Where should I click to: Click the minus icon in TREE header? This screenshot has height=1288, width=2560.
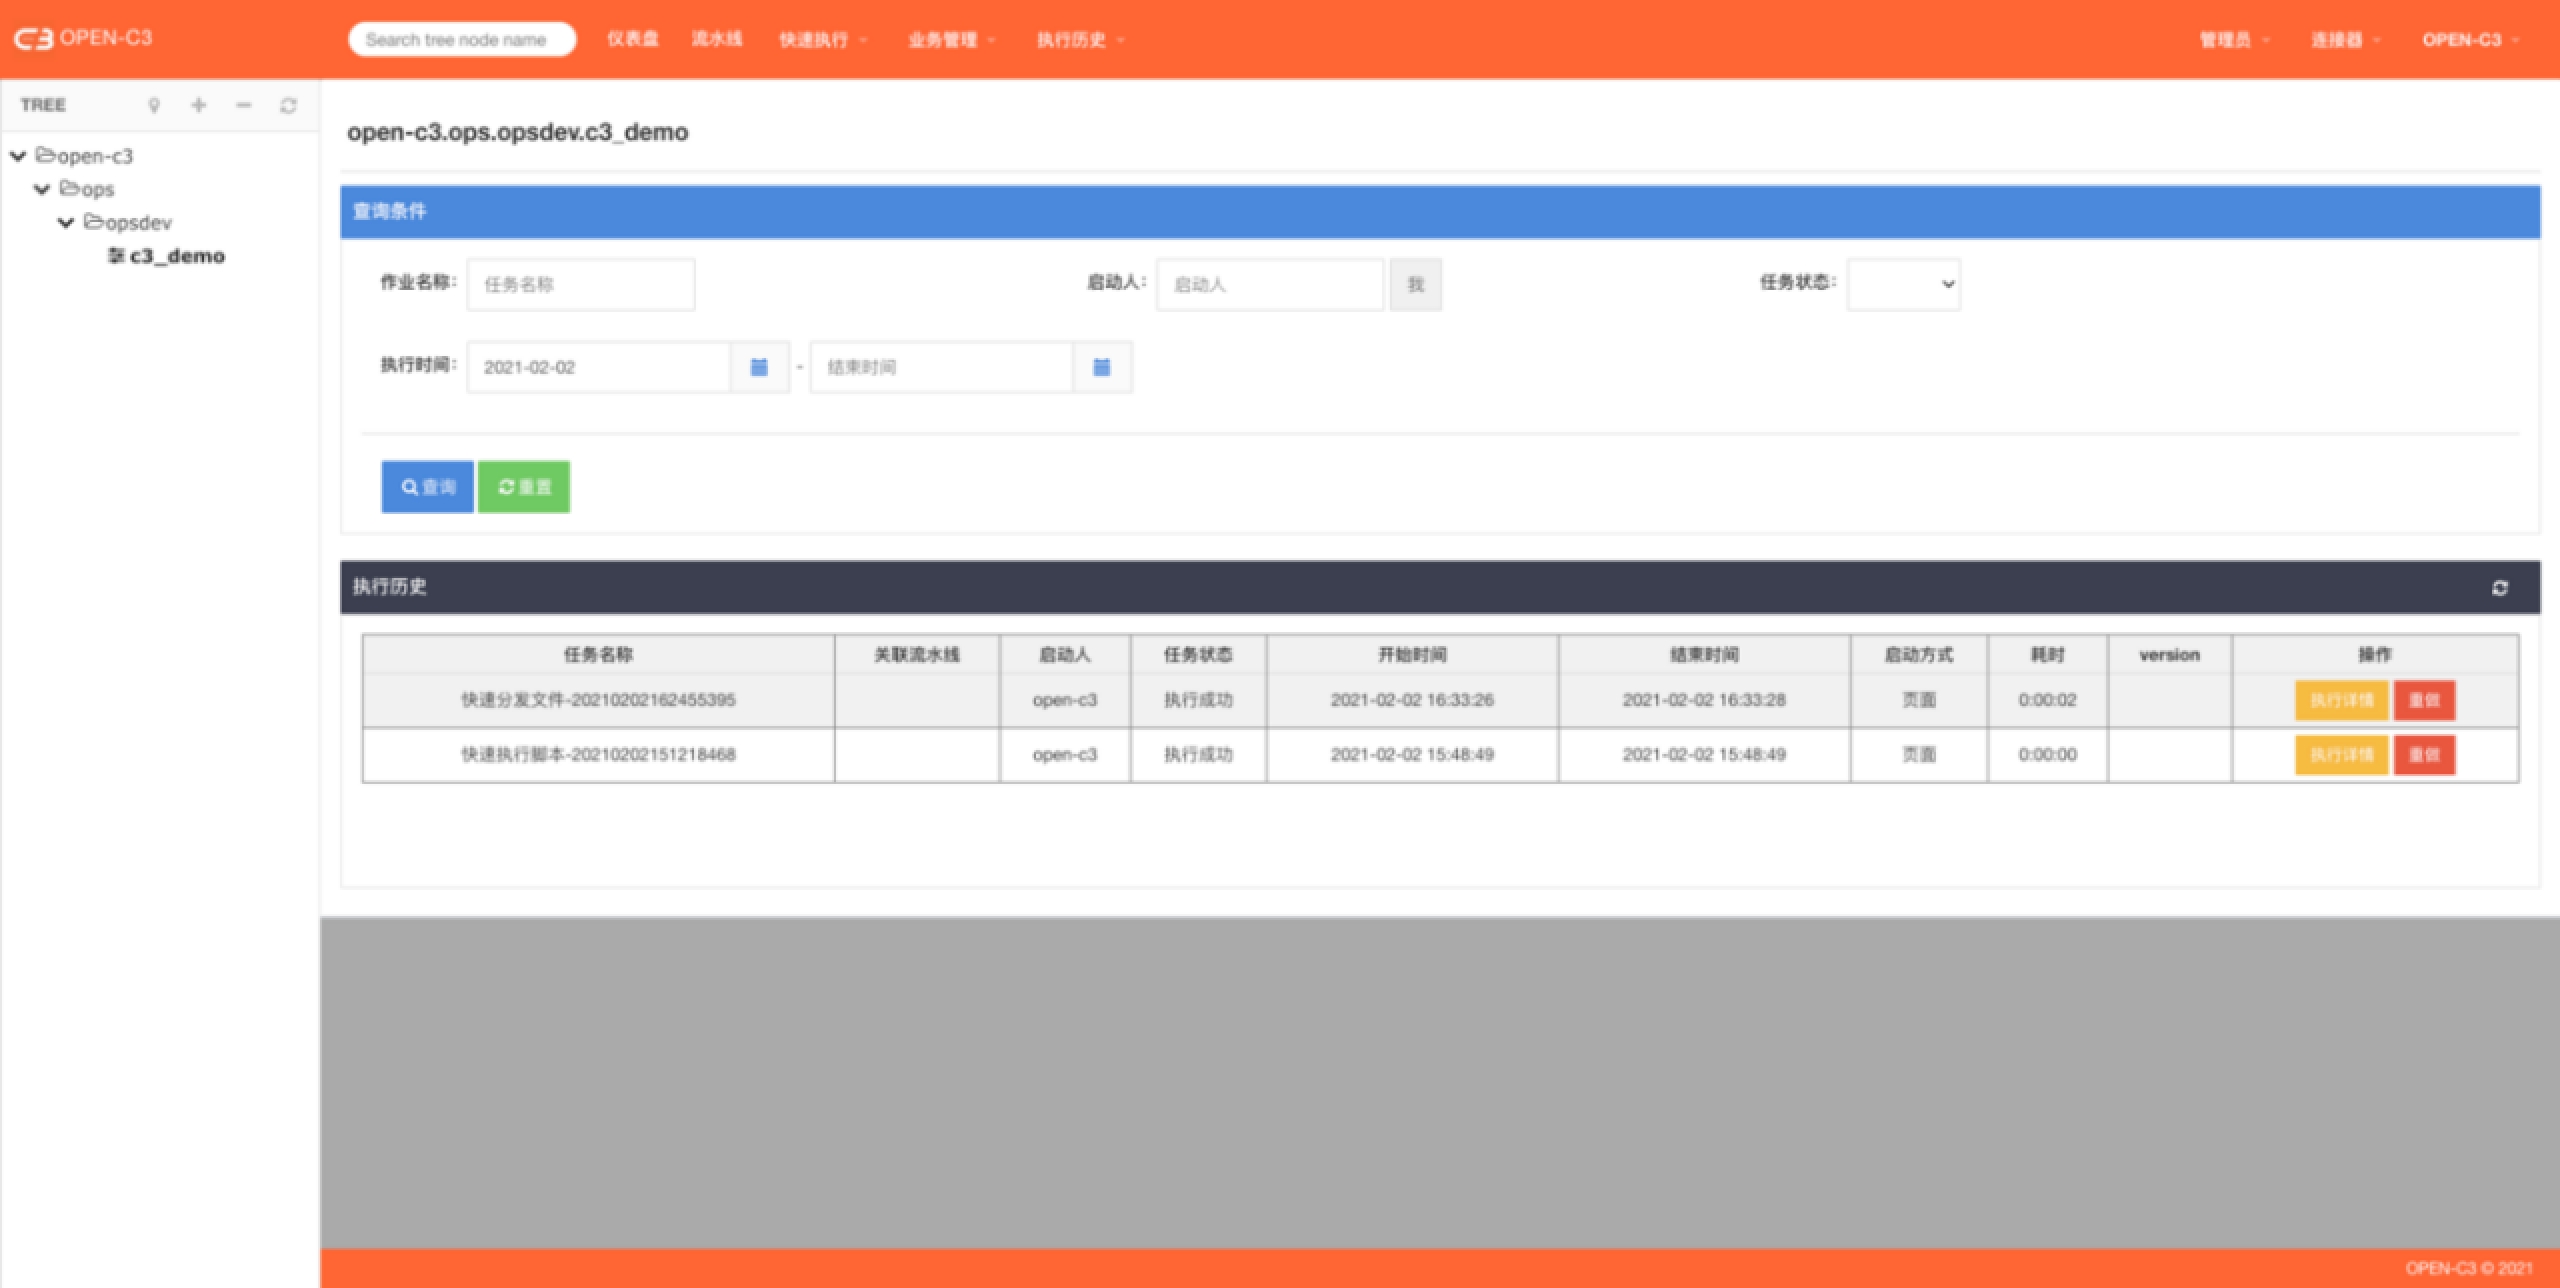pyautogui.click(x=243, y=105)
